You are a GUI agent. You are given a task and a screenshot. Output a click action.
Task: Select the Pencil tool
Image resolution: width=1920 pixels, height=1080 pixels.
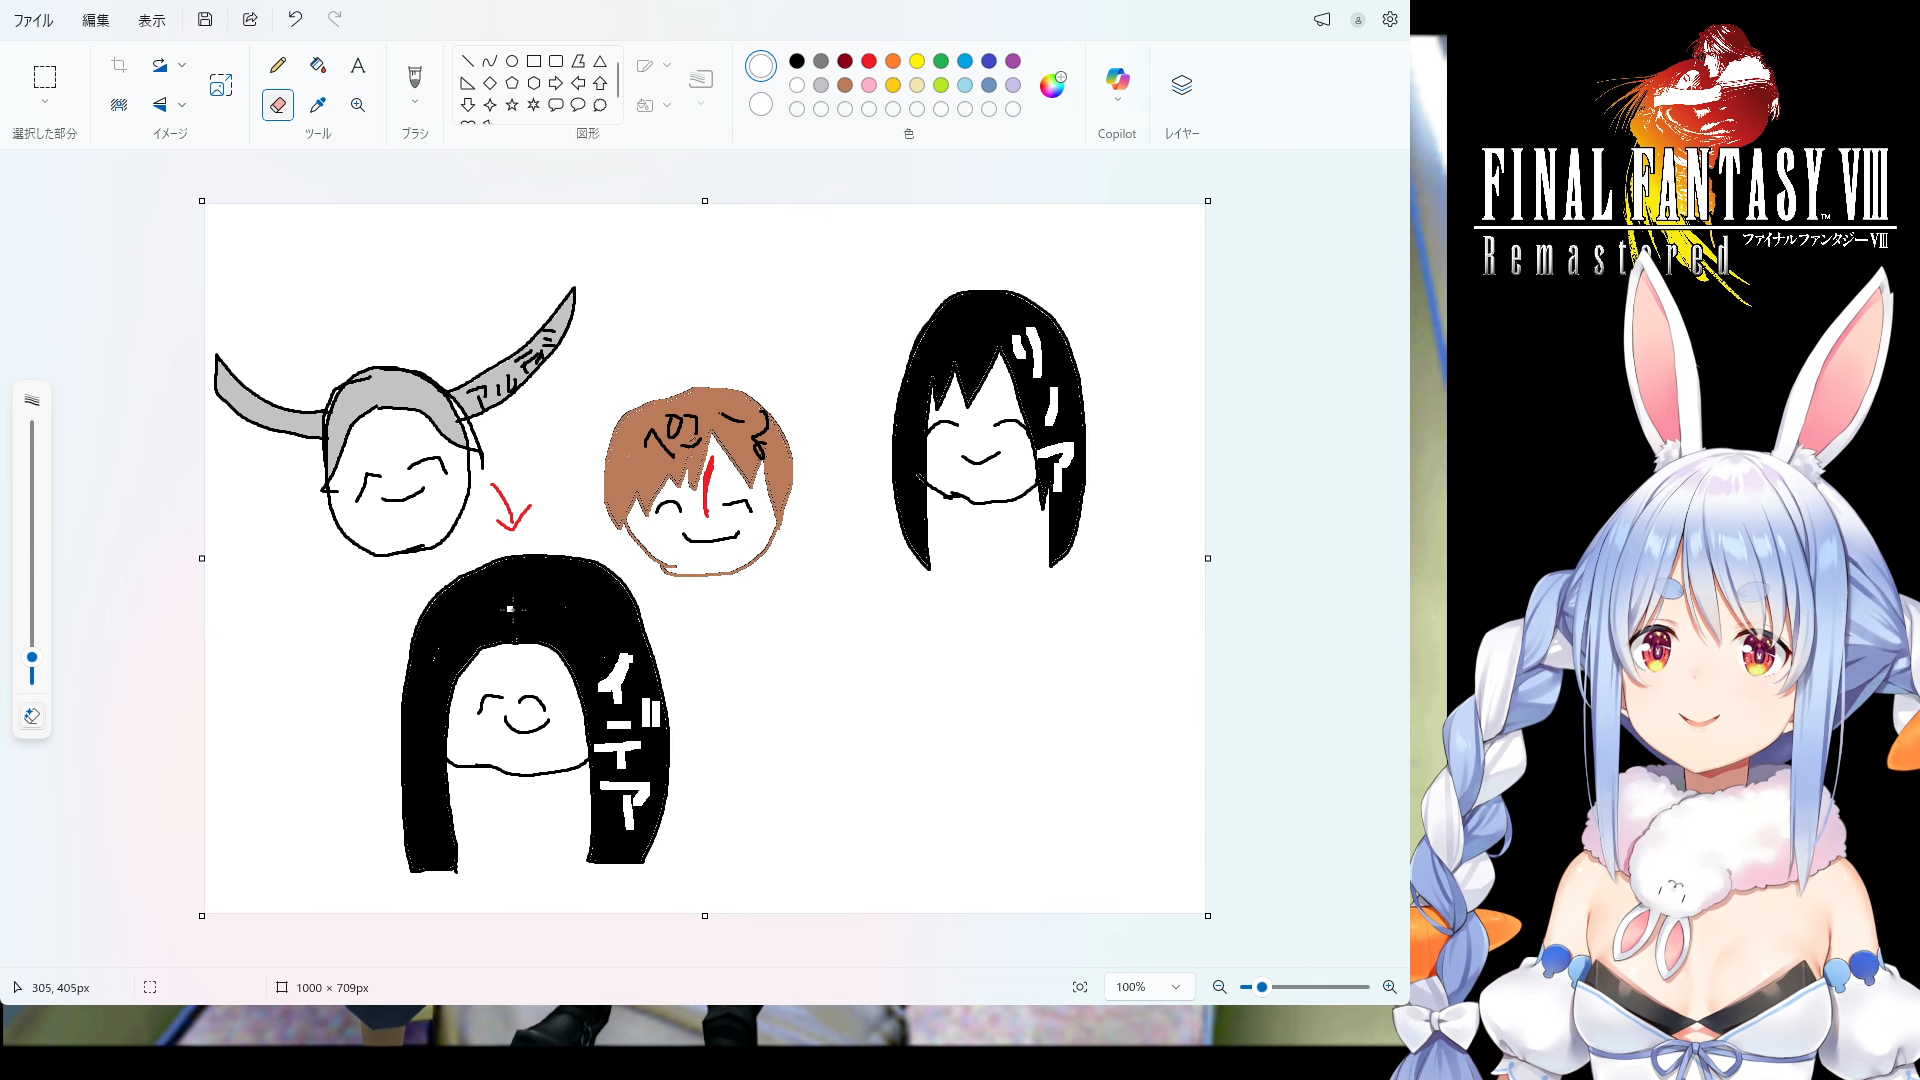(x=278, y=66)
